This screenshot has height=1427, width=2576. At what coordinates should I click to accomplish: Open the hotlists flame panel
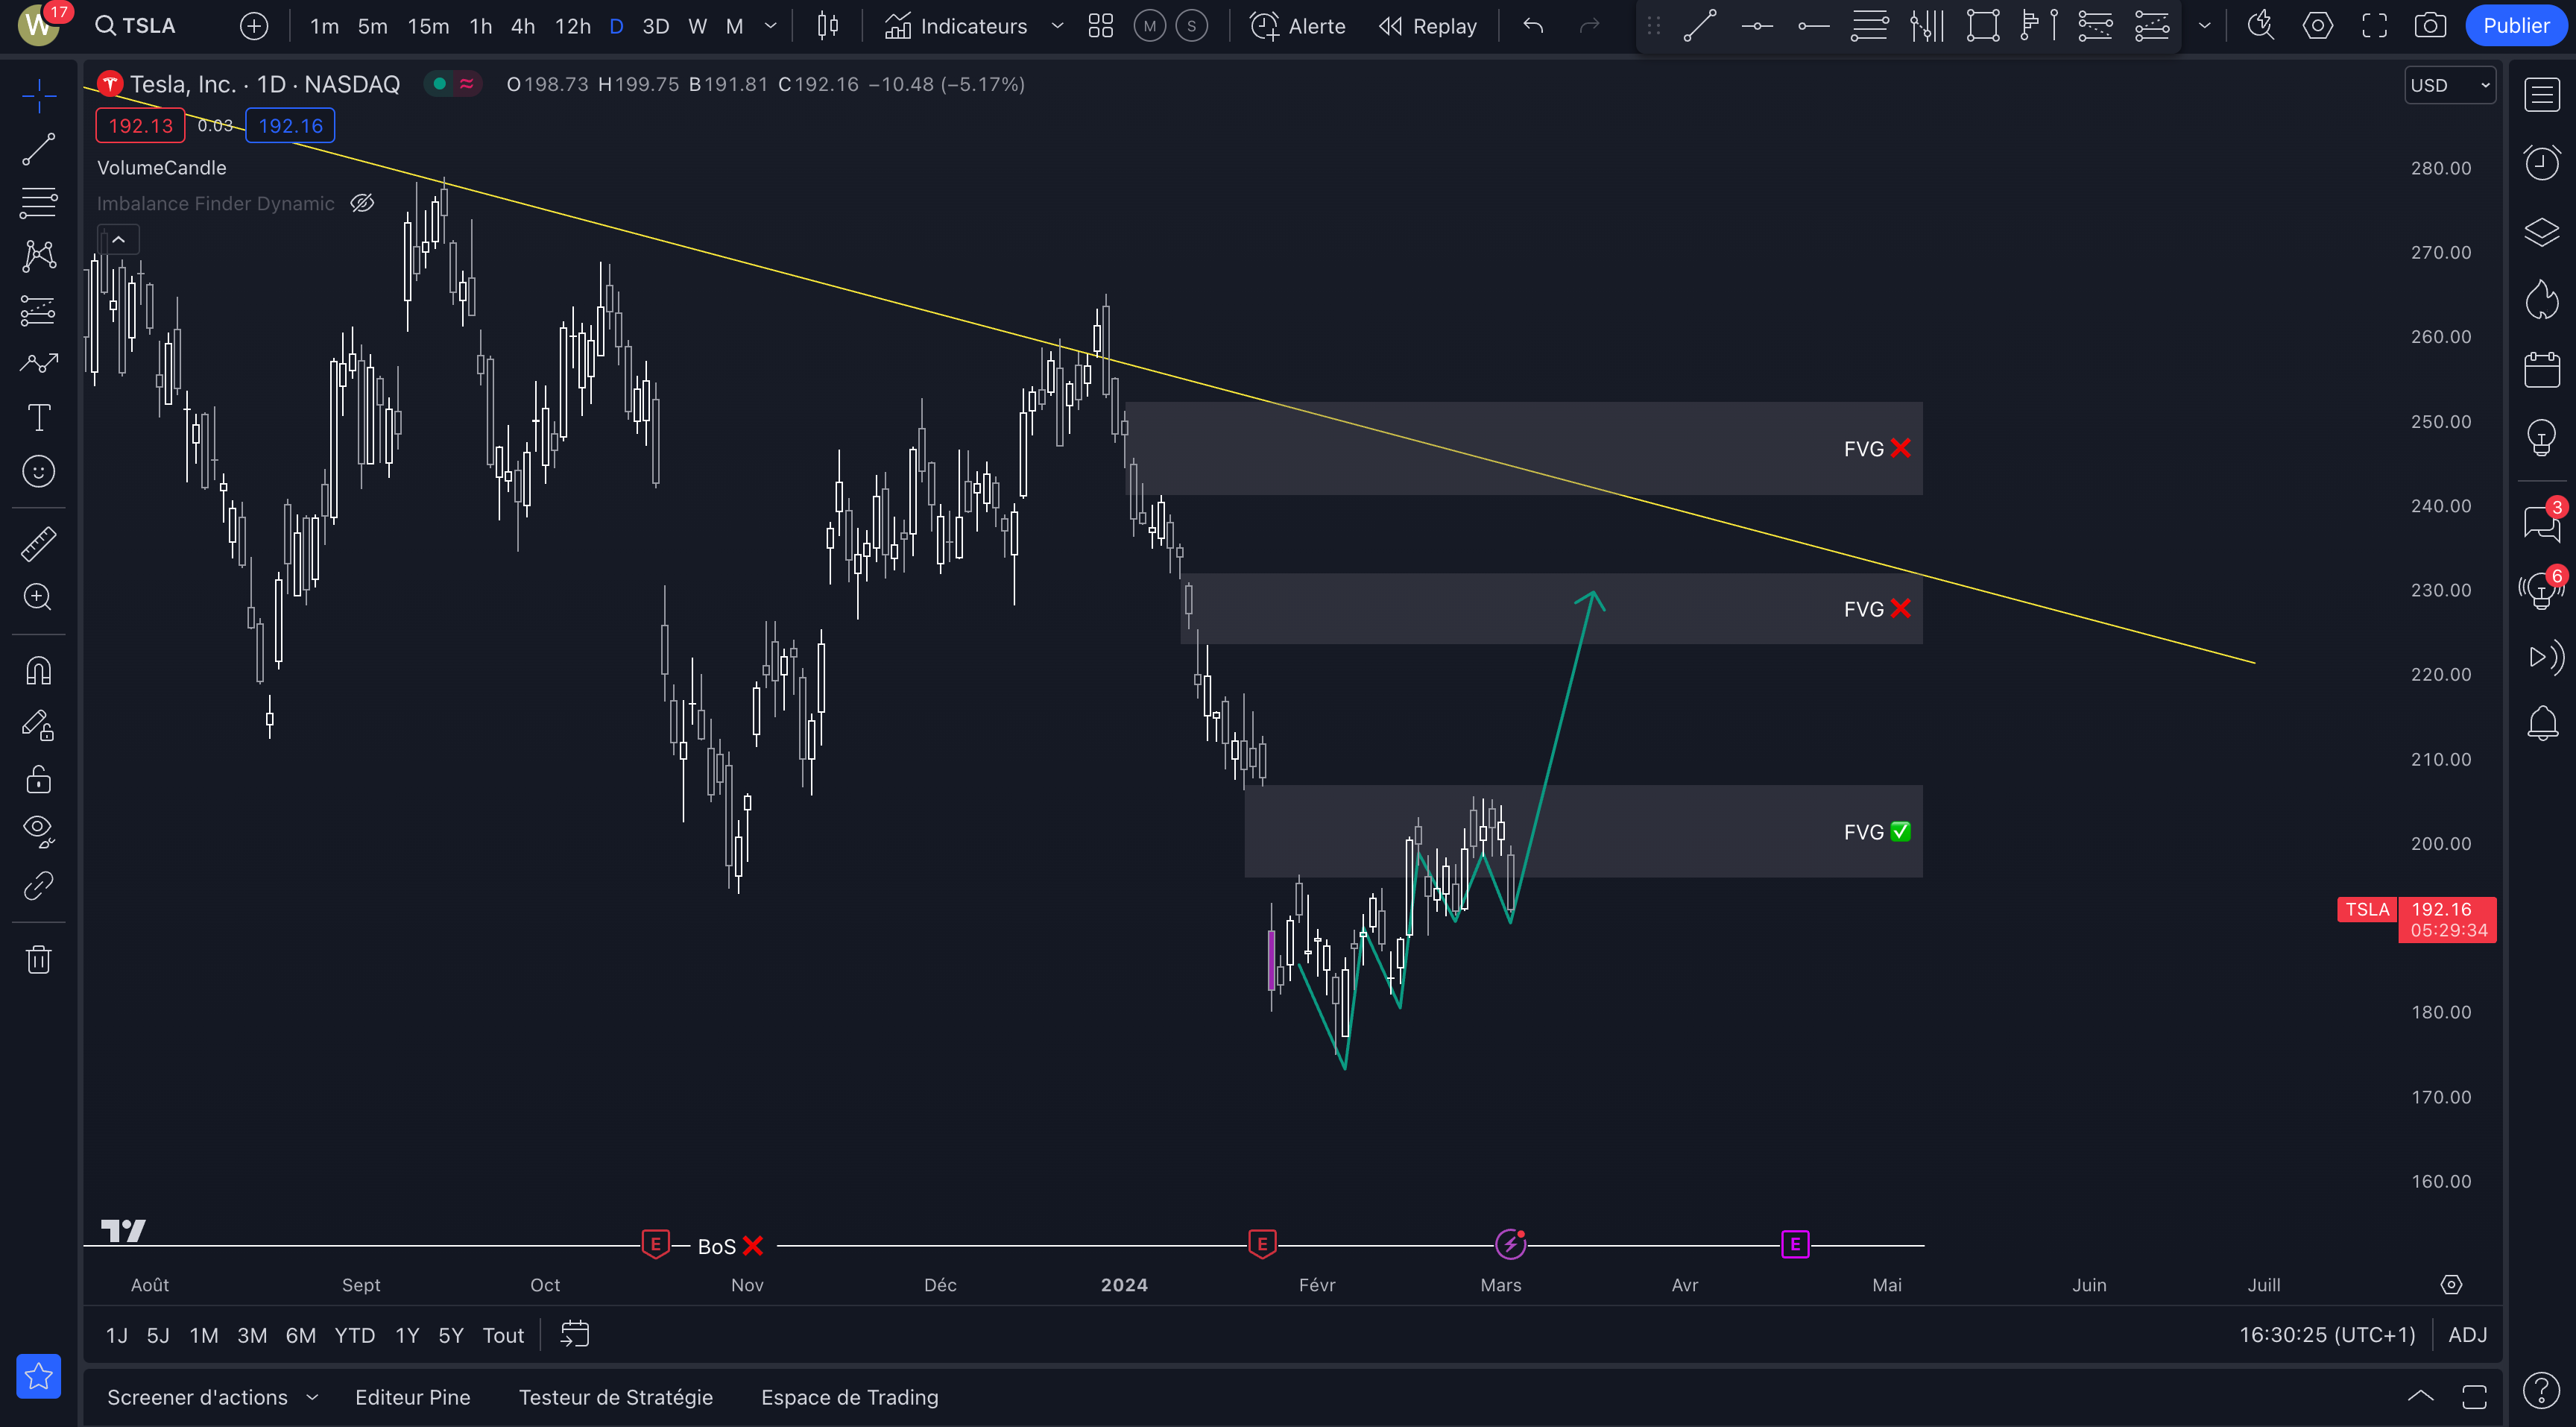tap(2541, 300)
